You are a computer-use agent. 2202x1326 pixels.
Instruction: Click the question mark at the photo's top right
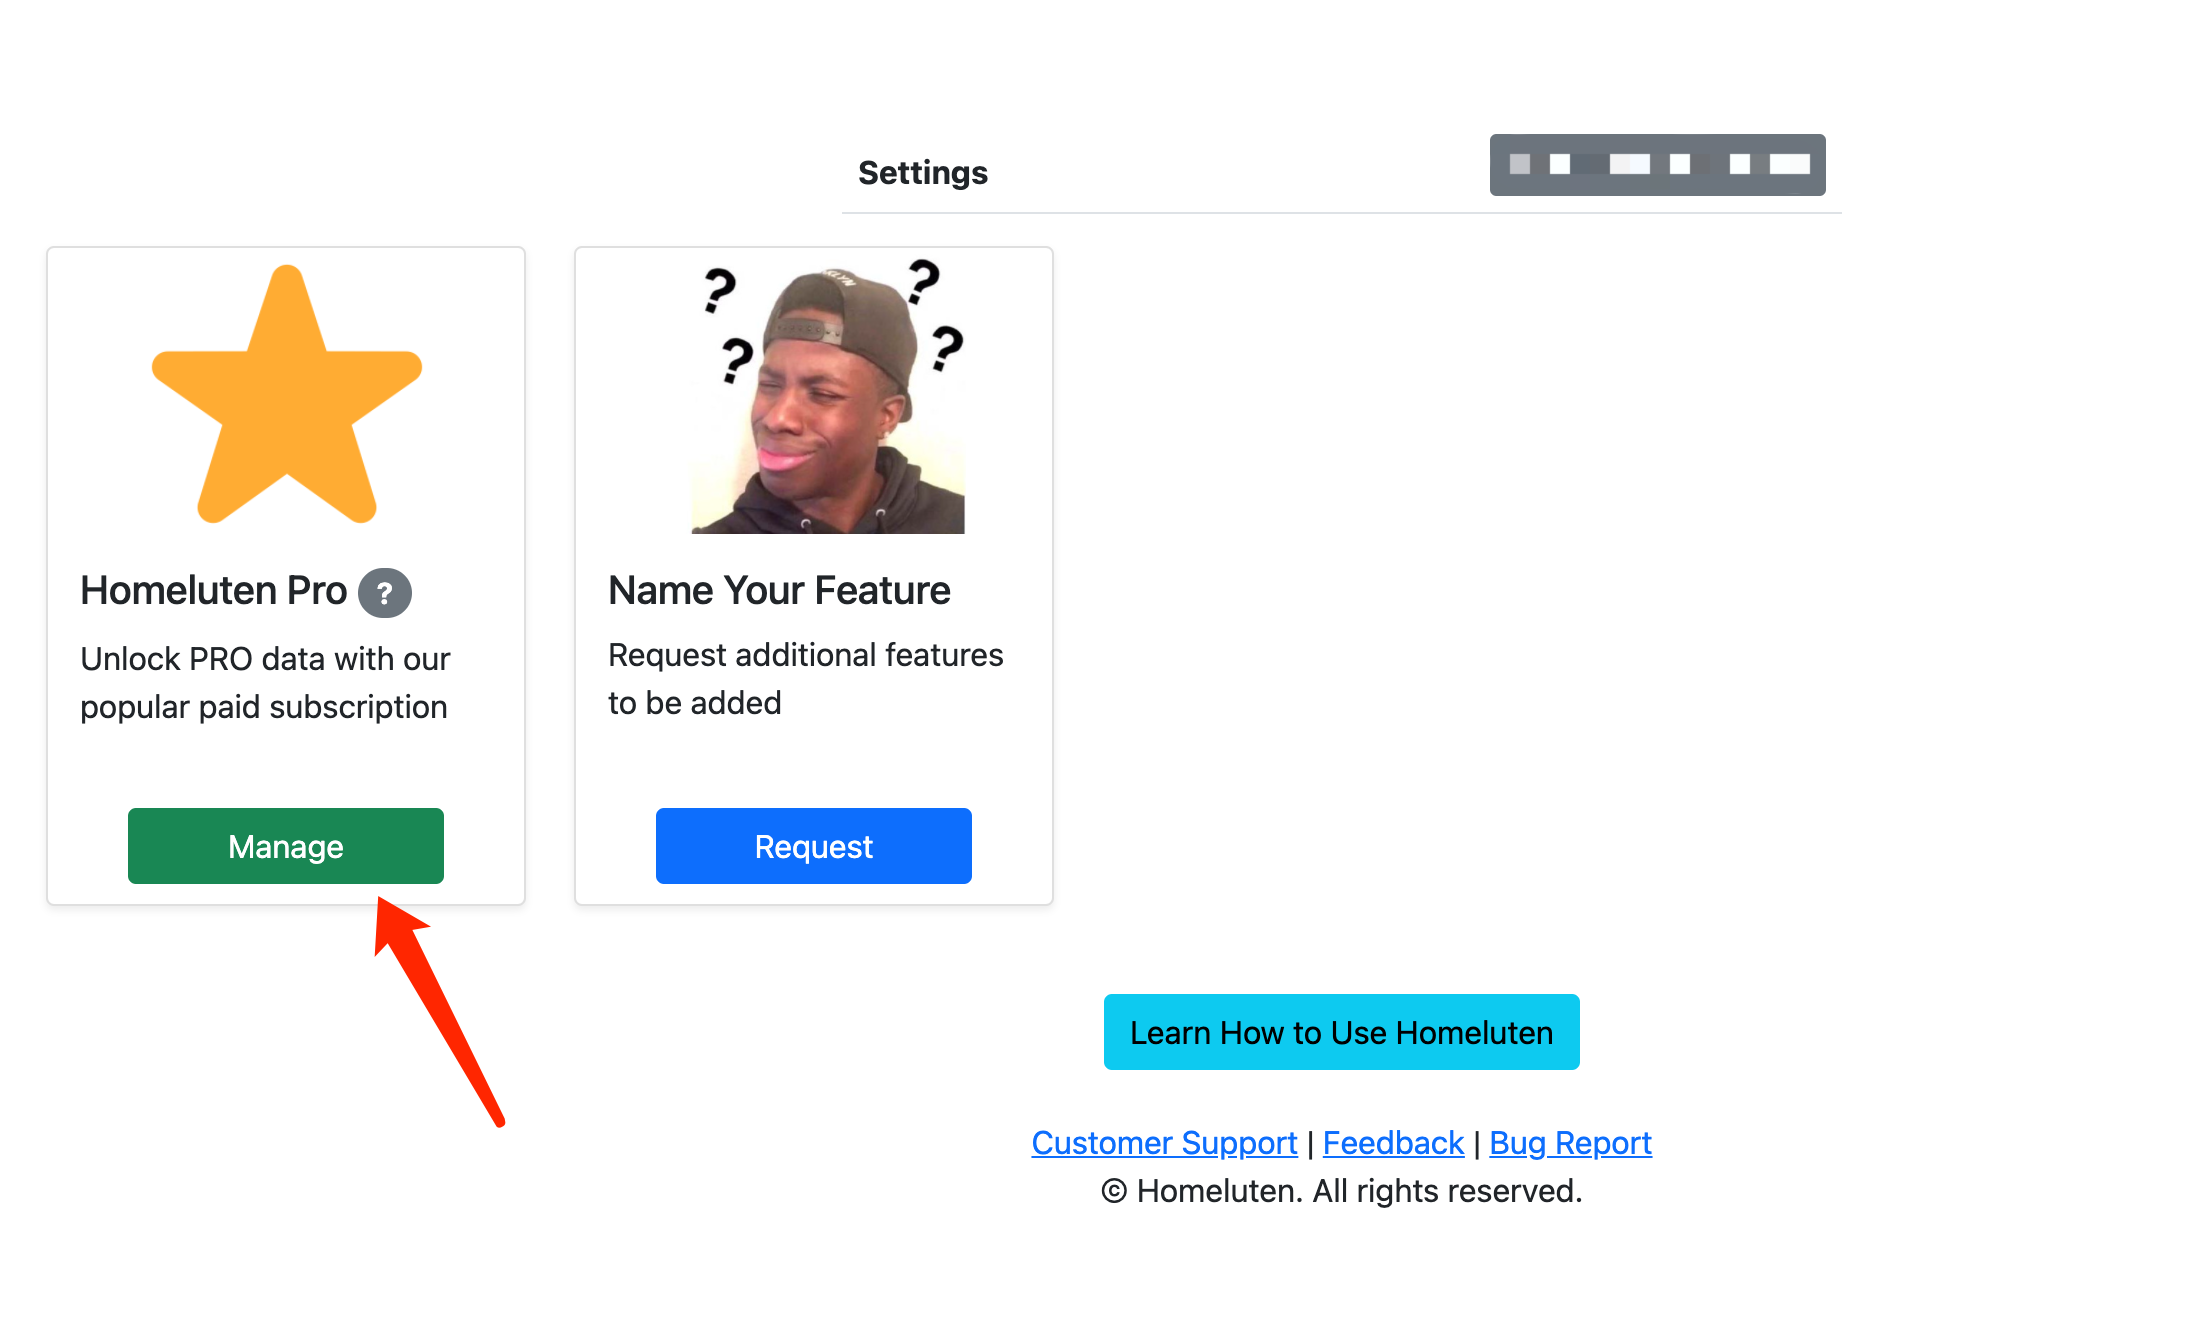coord(923,280)
